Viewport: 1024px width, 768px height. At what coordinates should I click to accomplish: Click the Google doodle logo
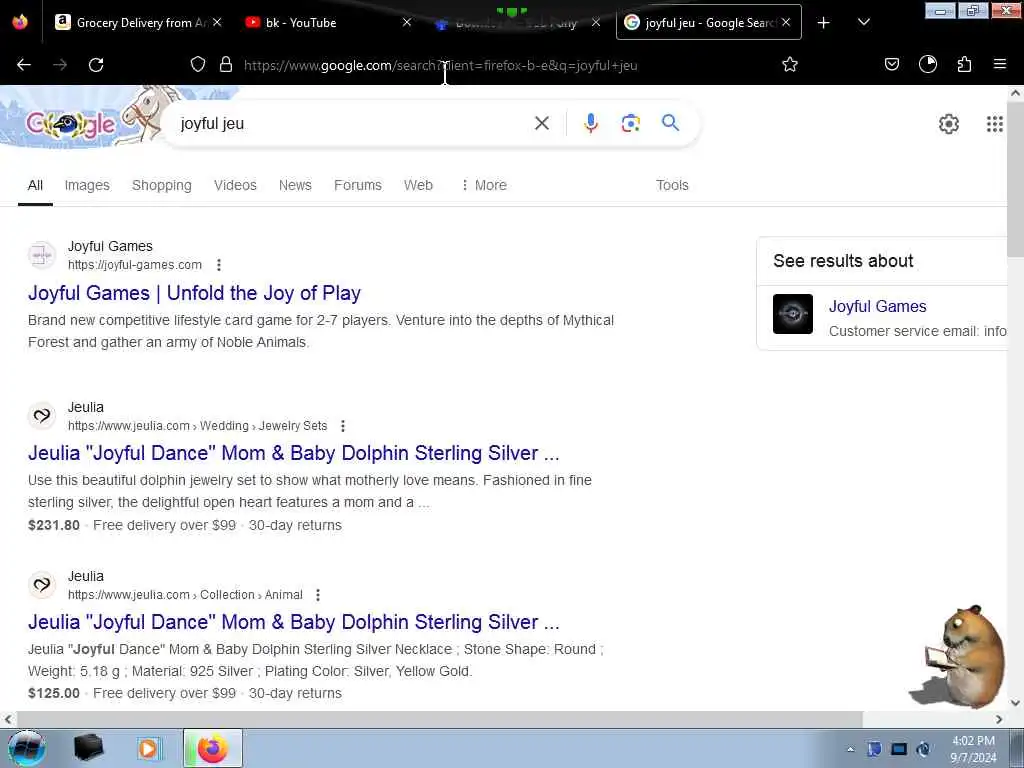point(71,123)
